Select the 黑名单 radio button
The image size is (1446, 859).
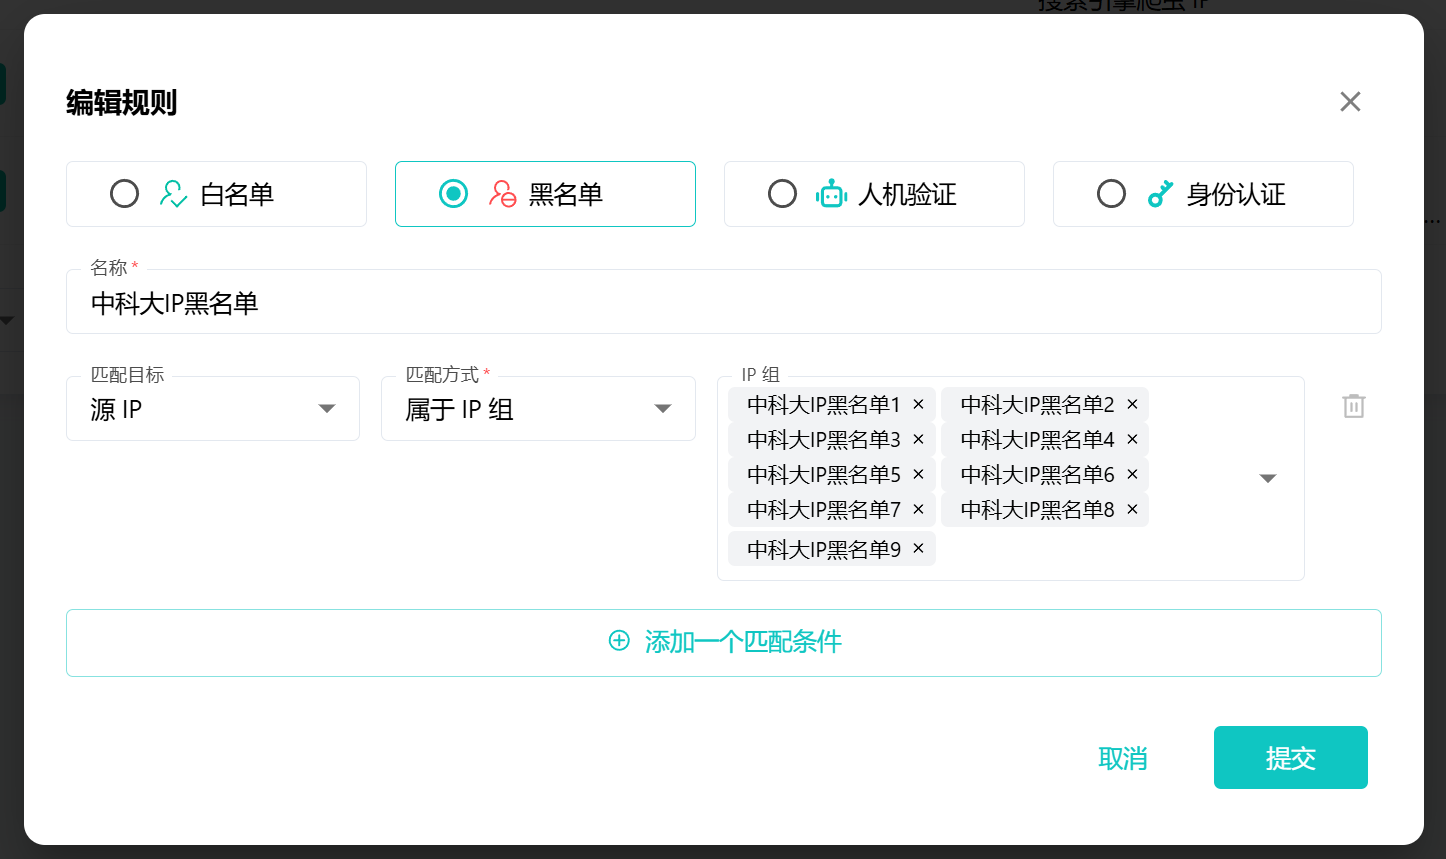(453, 193)
